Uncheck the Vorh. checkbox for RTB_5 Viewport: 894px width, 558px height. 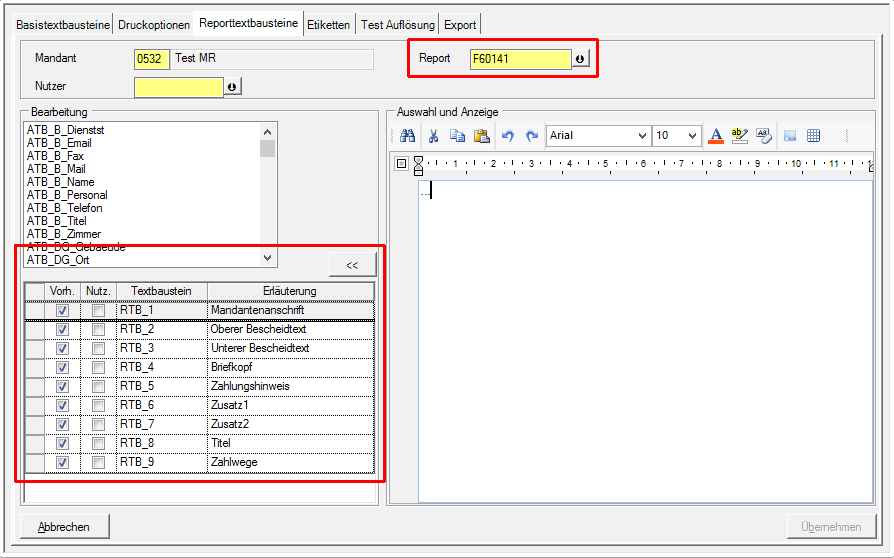coord(63,386)
